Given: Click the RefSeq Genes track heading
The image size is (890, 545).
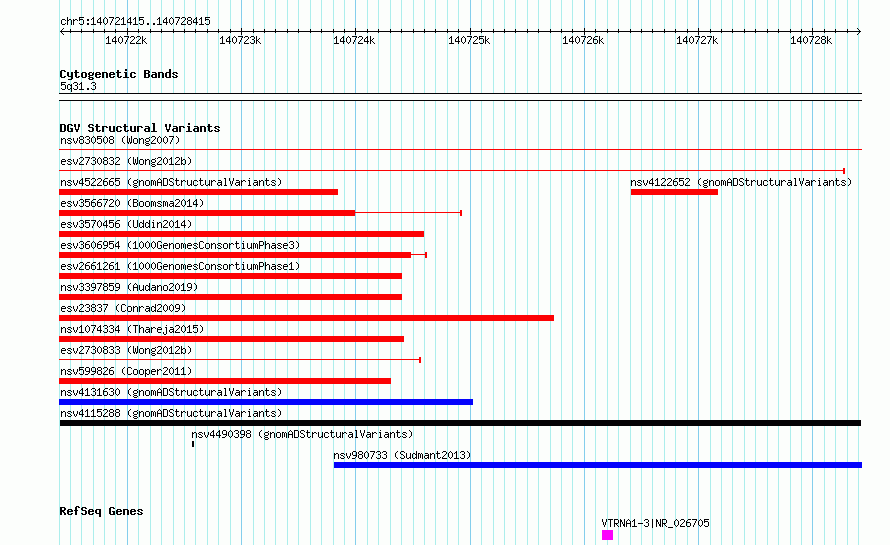Looking at the screenshot, I should (x=101, y=511).
